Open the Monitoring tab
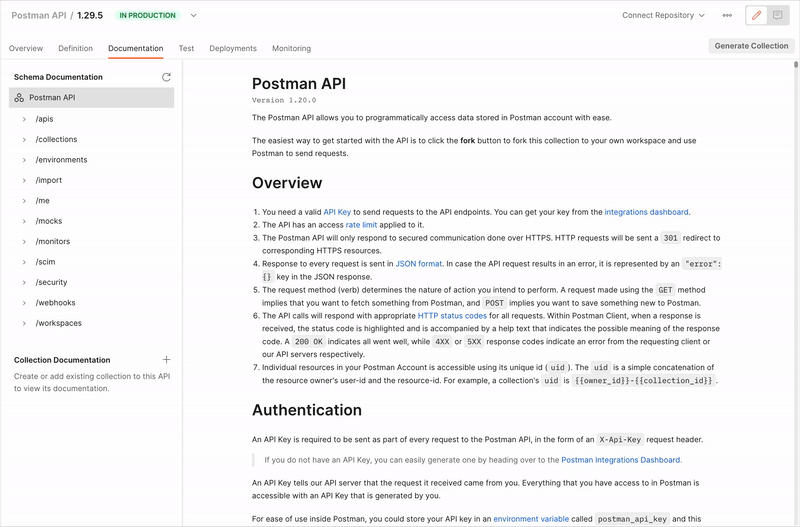The height and width of the screenshot is (527, 800). (291, 48)
